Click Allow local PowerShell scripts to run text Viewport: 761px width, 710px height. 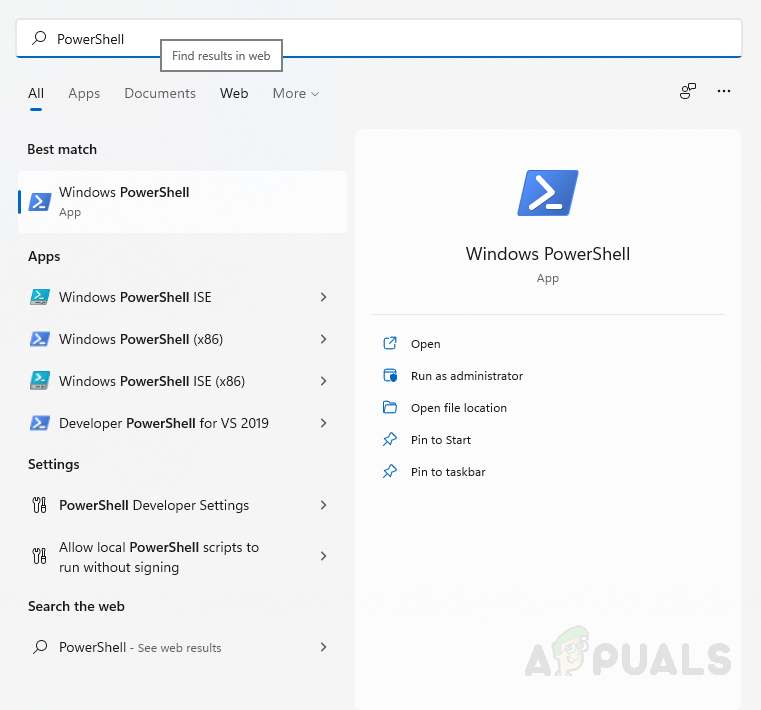coord(159,557)
